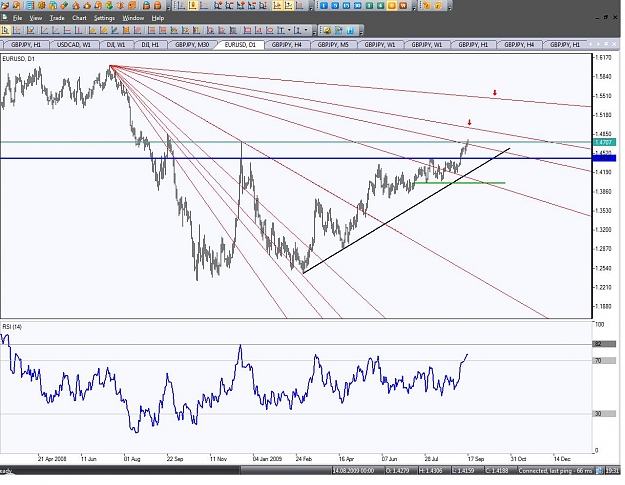Open the Trade menu

(57, 18)
